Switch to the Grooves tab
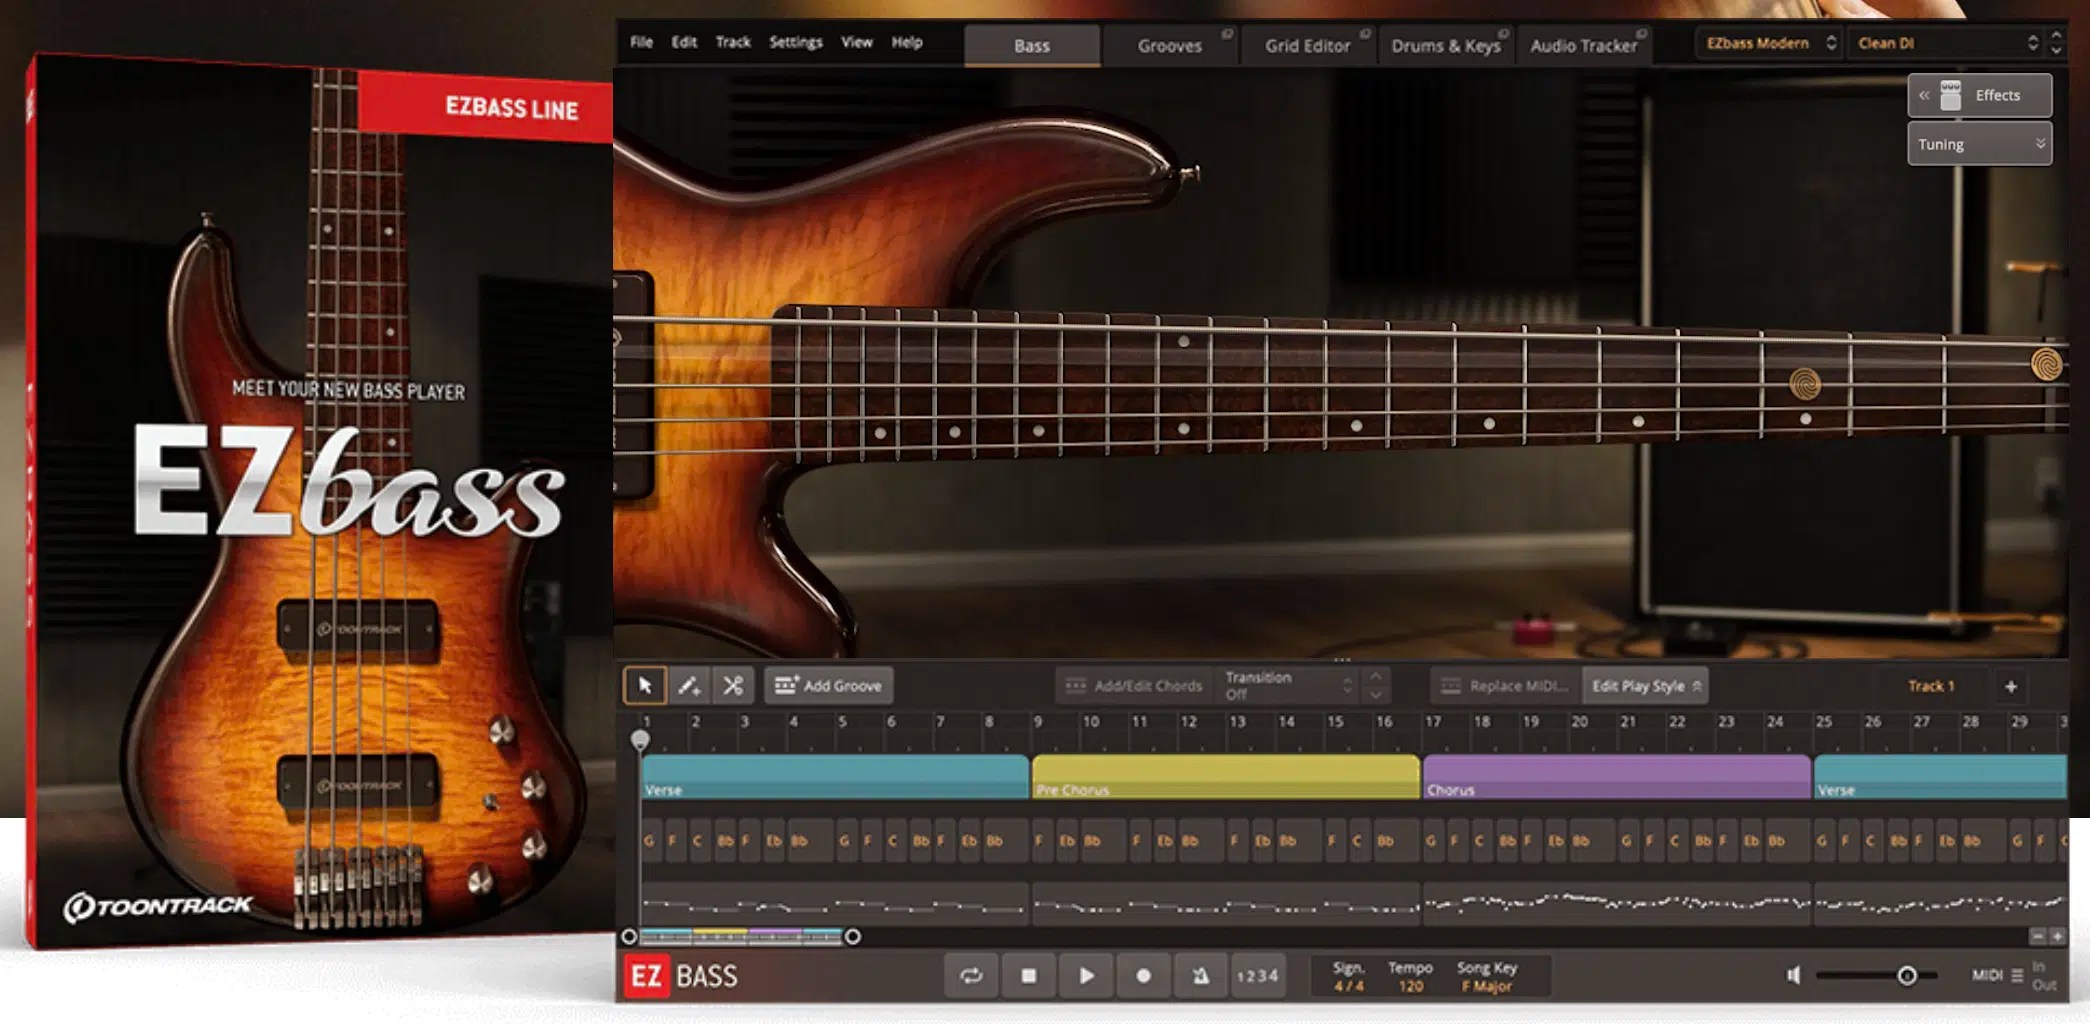This screenshot has height=1024, width=2090. 1170,45
